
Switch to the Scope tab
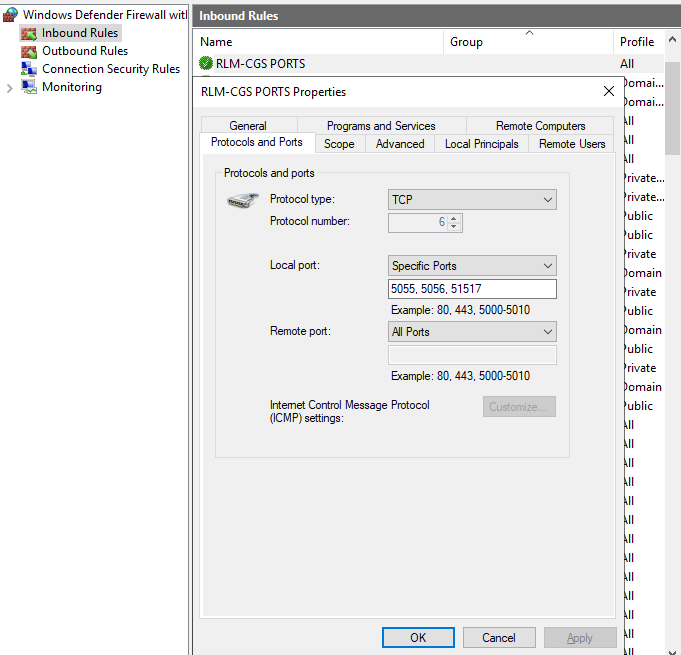(x=339, y=144)
